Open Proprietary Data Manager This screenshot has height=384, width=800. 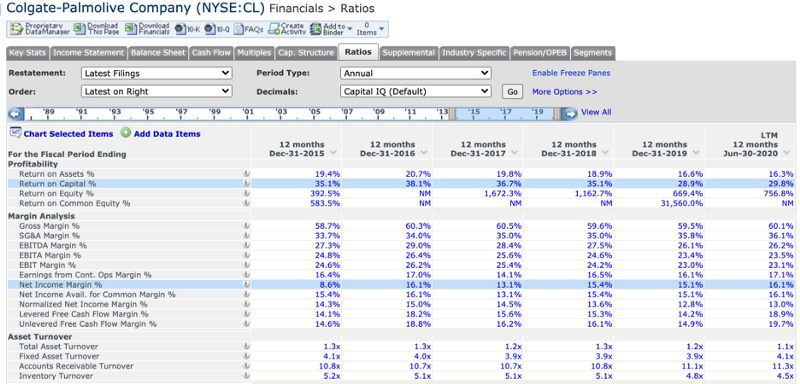click(40, 29)
